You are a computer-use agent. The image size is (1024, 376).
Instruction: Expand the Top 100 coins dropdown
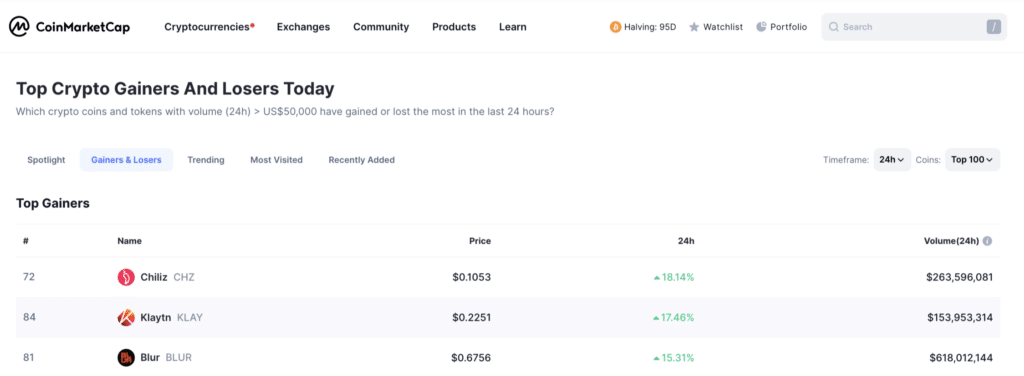[972, 160]
